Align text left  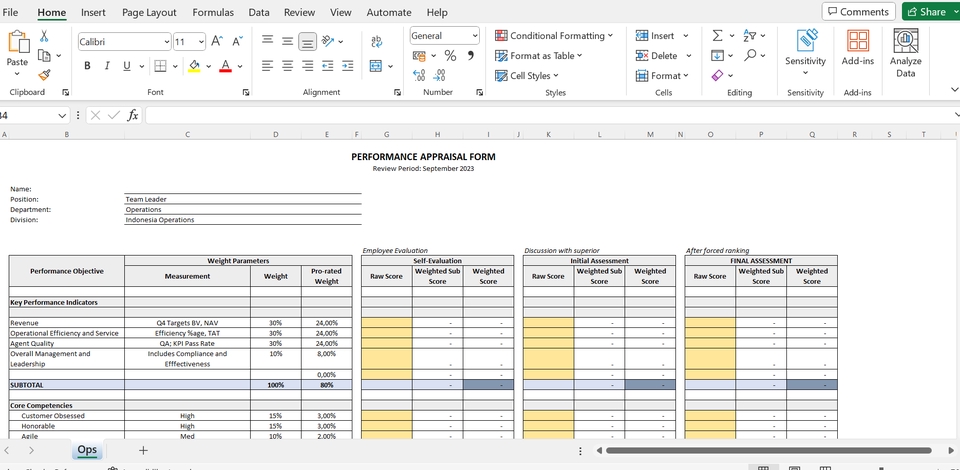[268, 65]
